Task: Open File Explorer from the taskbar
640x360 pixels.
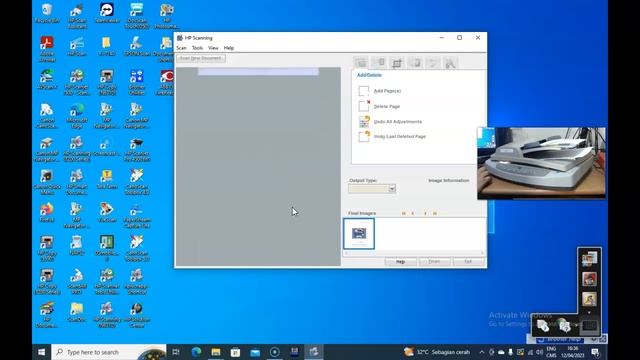Action: (x=216, y=352)
